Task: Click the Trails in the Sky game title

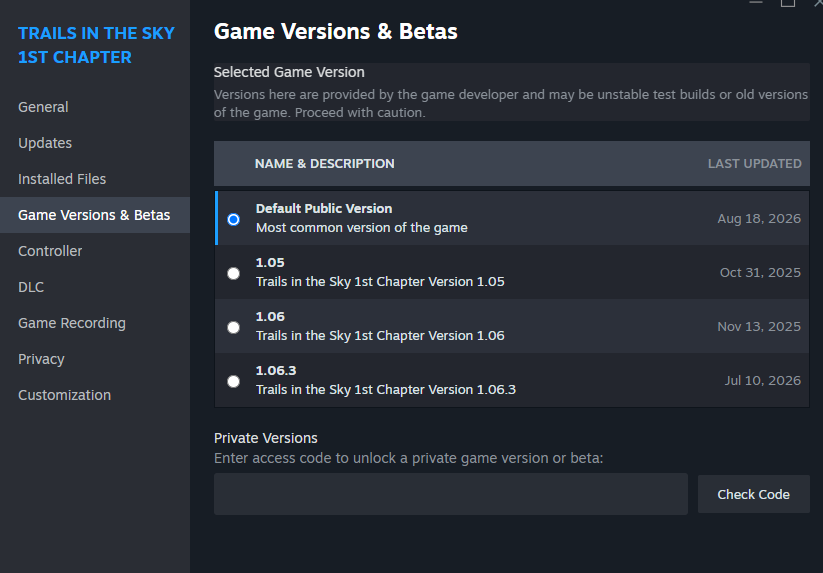Action: tap(96, 45)
